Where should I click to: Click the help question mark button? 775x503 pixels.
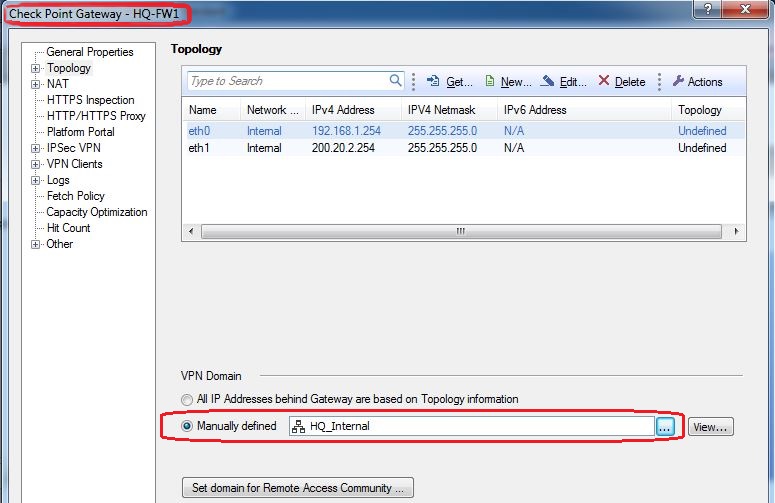[x=707, y=8]
